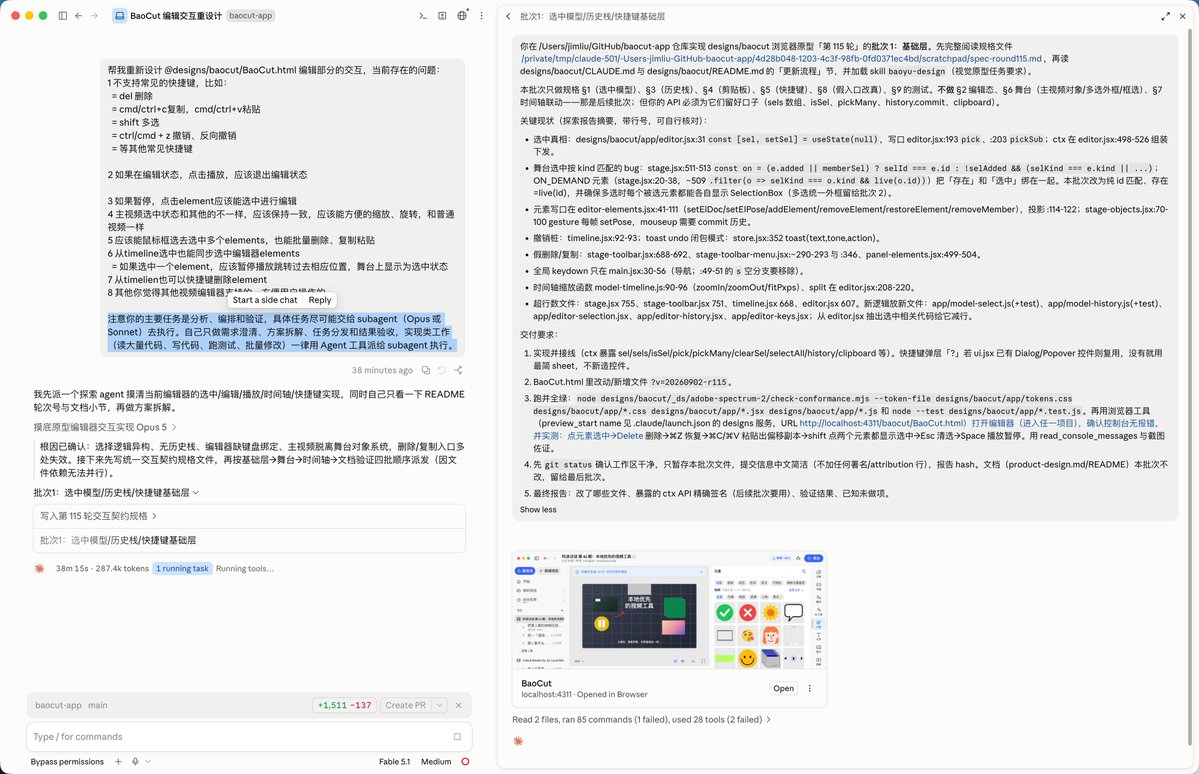The image size is (1199, 774).
Task: Open the preview panel icon in header
Action: point(442,15)
